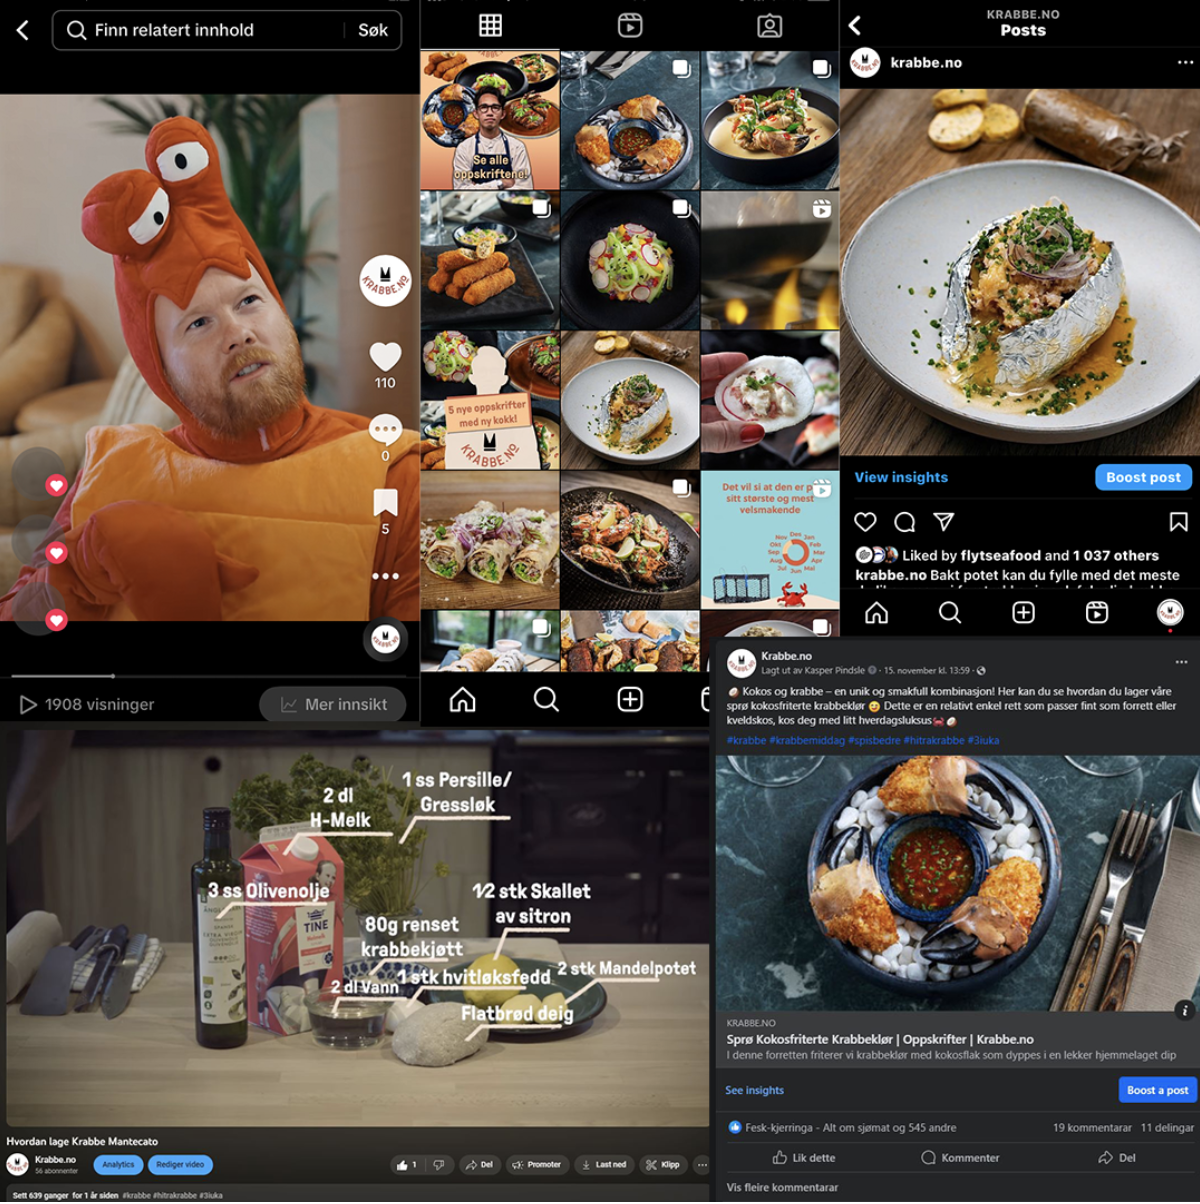Open the '11 delingar' share count
Viewport: 1200px width, 1204px height.
[x=1167, y=1127]
